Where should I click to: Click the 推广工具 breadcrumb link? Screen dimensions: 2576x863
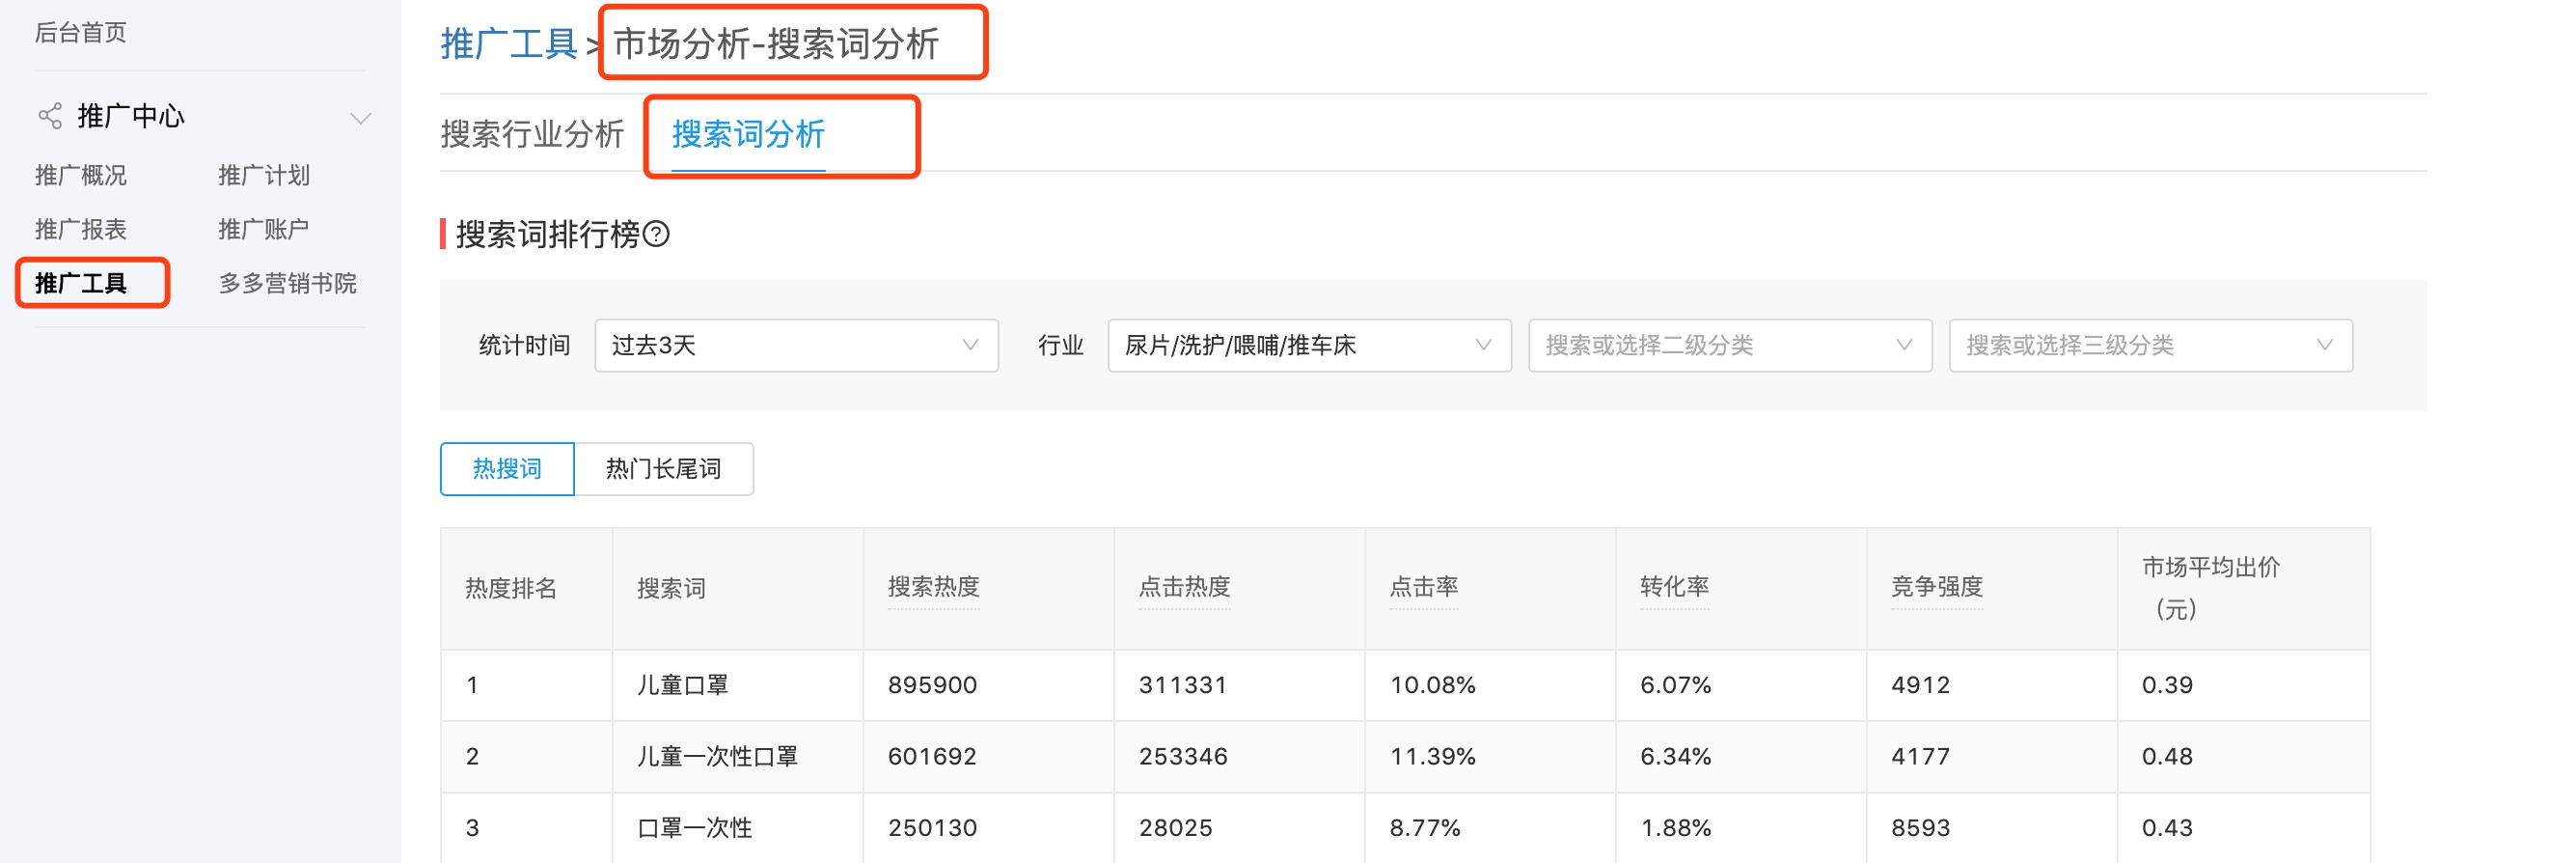pyautogui.click(x=509, y=44)
